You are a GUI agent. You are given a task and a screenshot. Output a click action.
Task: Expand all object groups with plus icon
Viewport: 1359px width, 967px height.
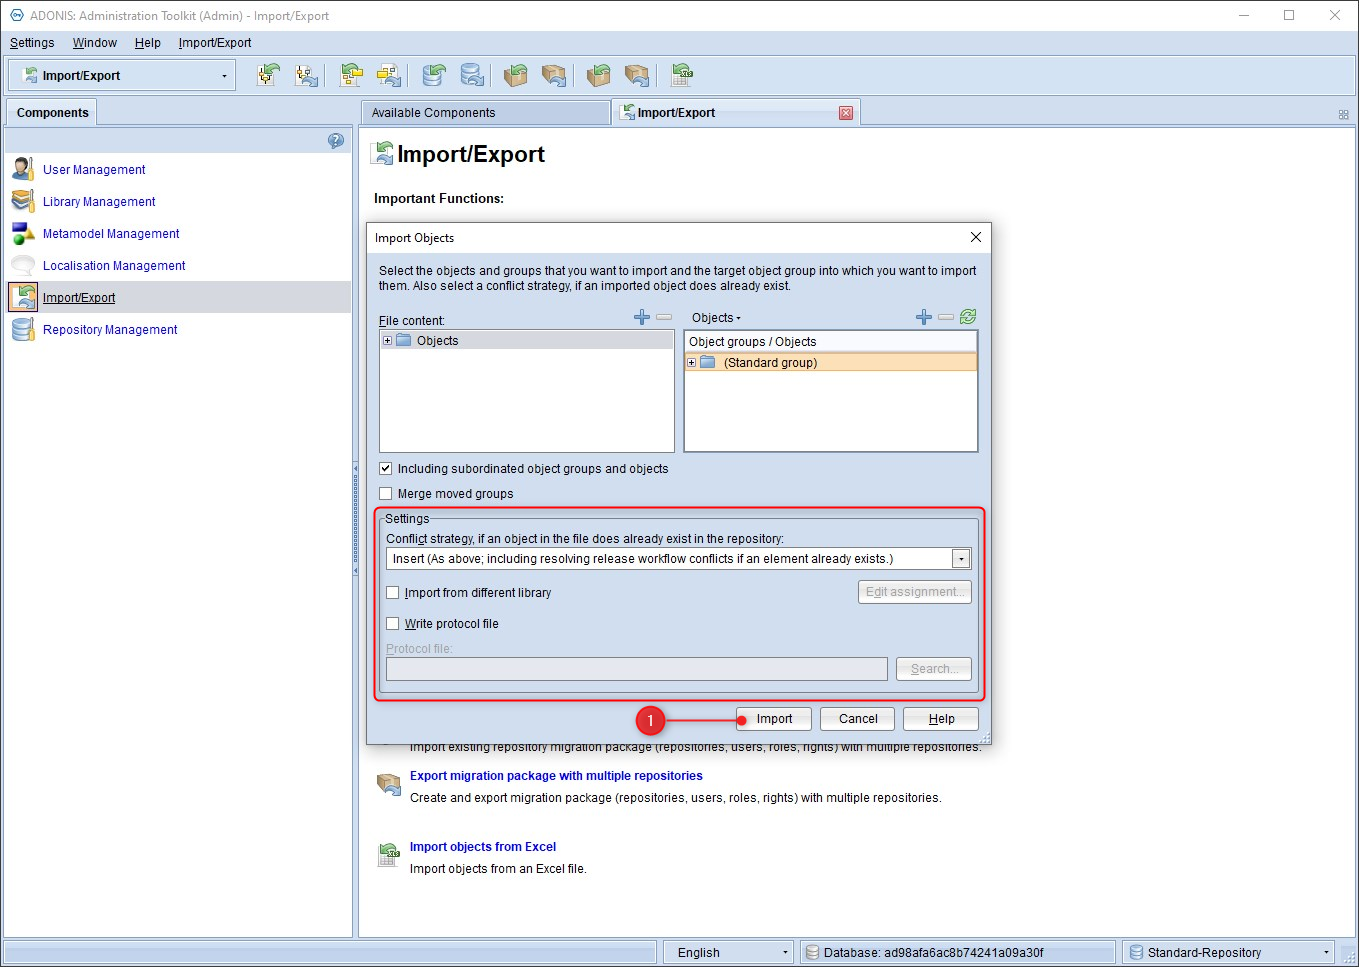click(924, 317)
